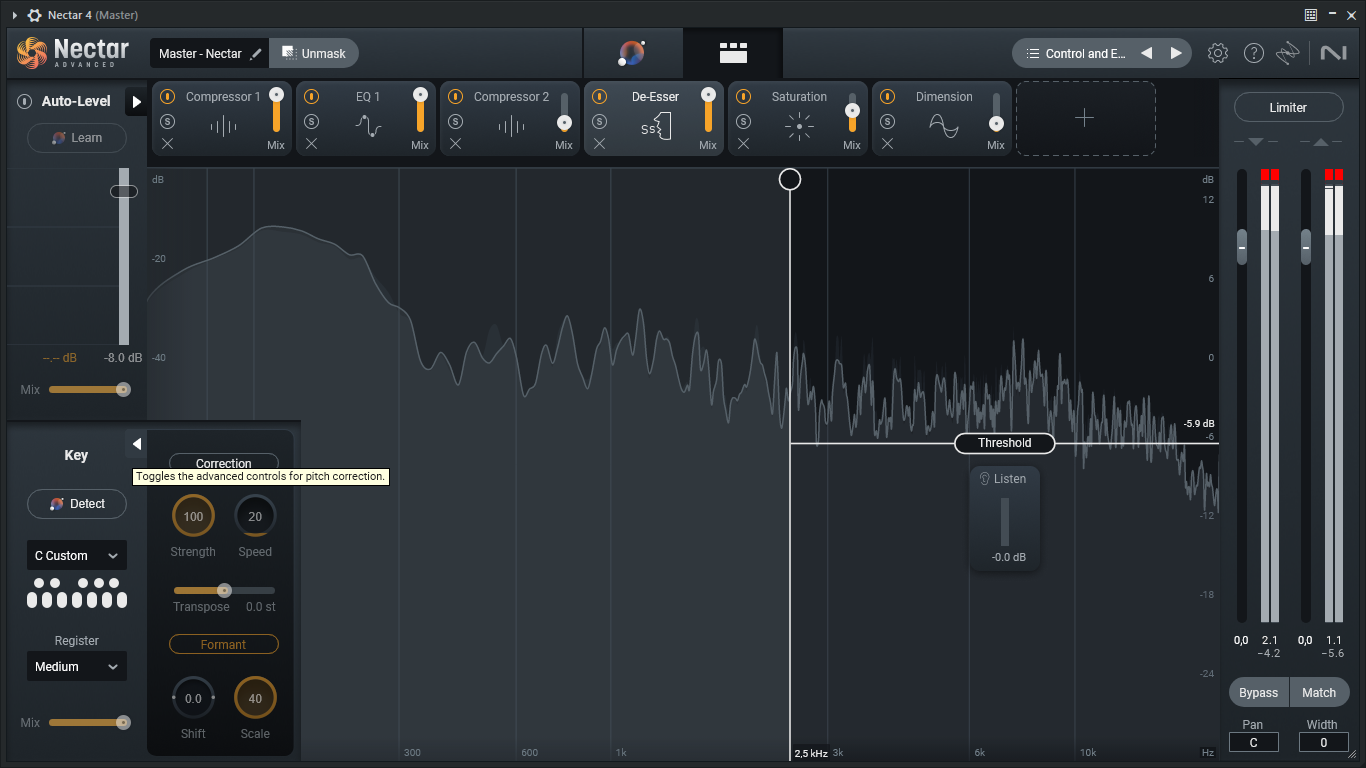The height and width of the screenshot is (768, 1366).
Task: Click the Pan value field
Action: pos(1253,742)
